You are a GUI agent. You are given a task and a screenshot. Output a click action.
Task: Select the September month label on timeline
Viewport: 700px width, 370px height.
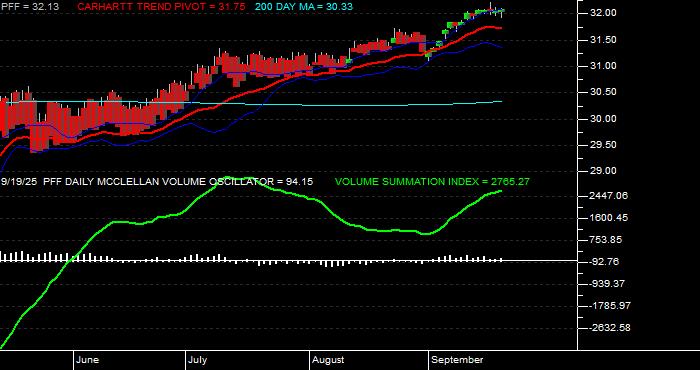pyautogui.click(x=457, y=360)
